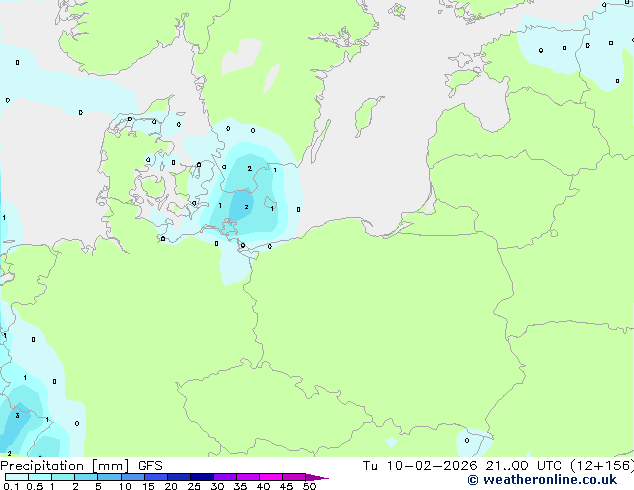Select legend swatch between 30 and 35

(x=225, y=477)
